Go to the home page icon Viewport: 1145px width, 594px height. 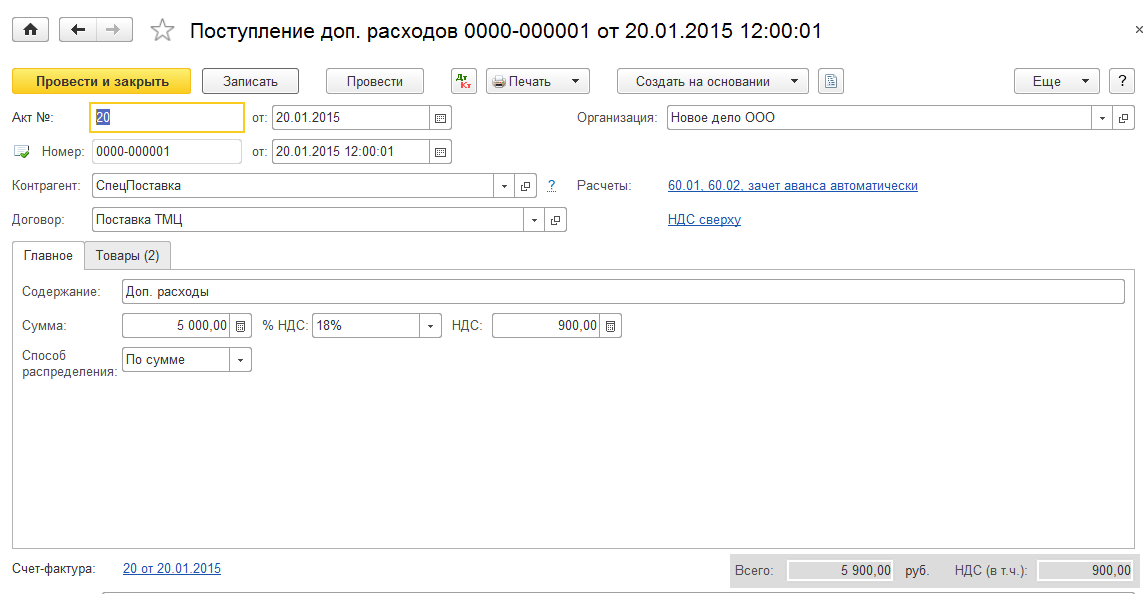(x=30, y=30)
